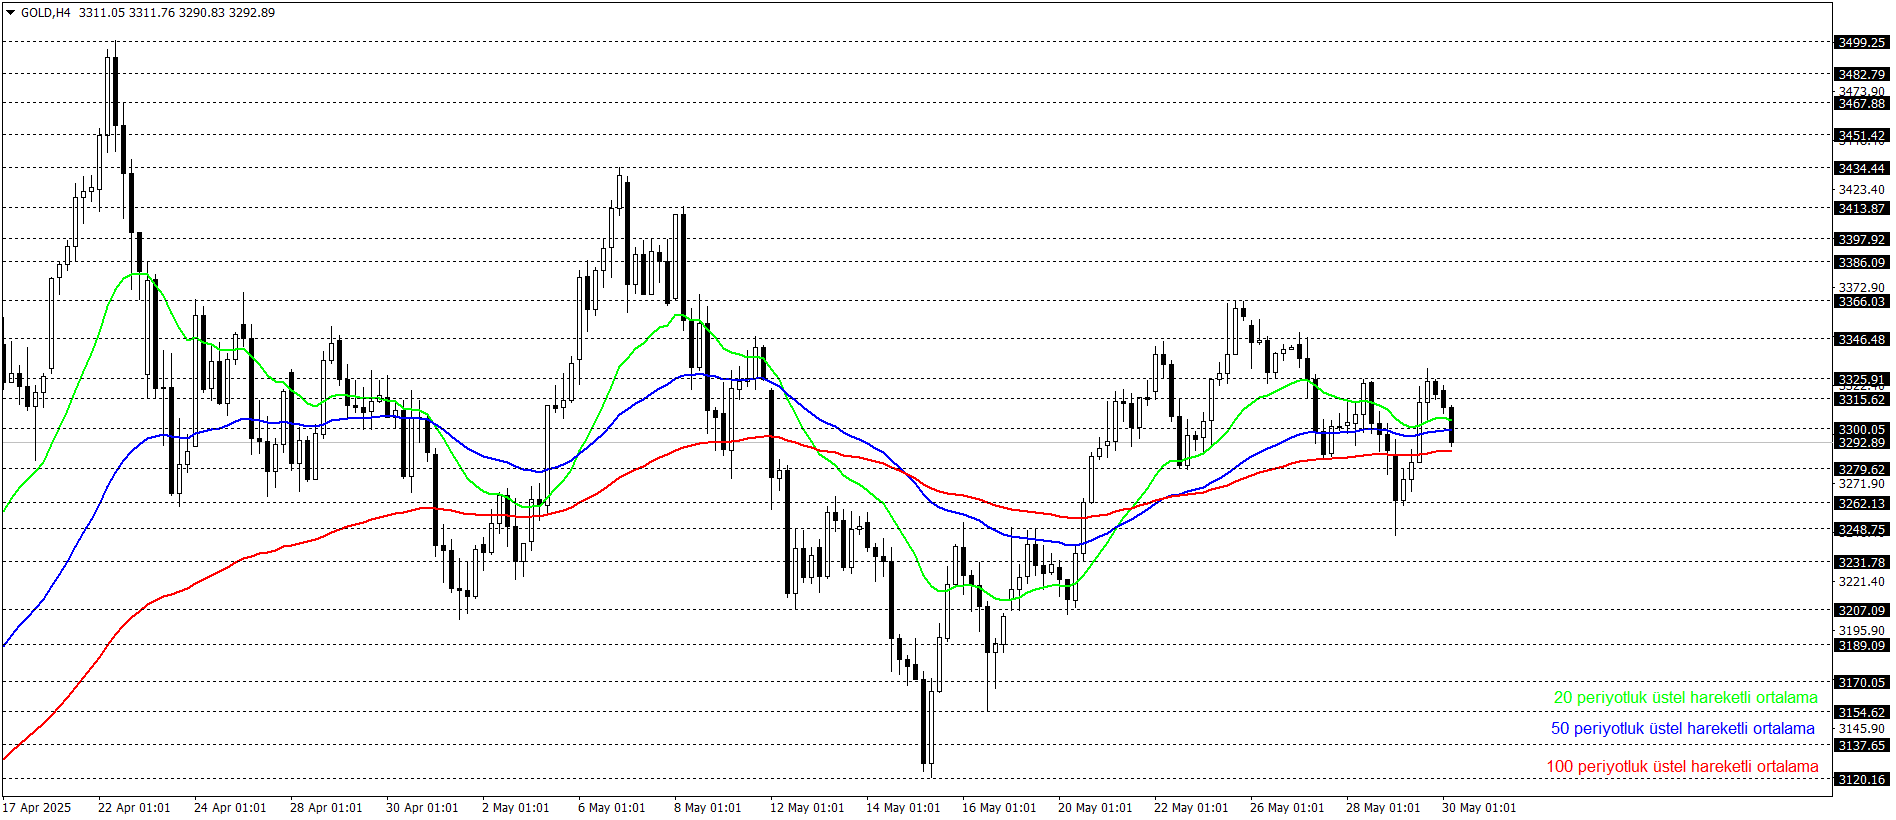Click the 22 Apr 01:01 date label

point(134,808)
